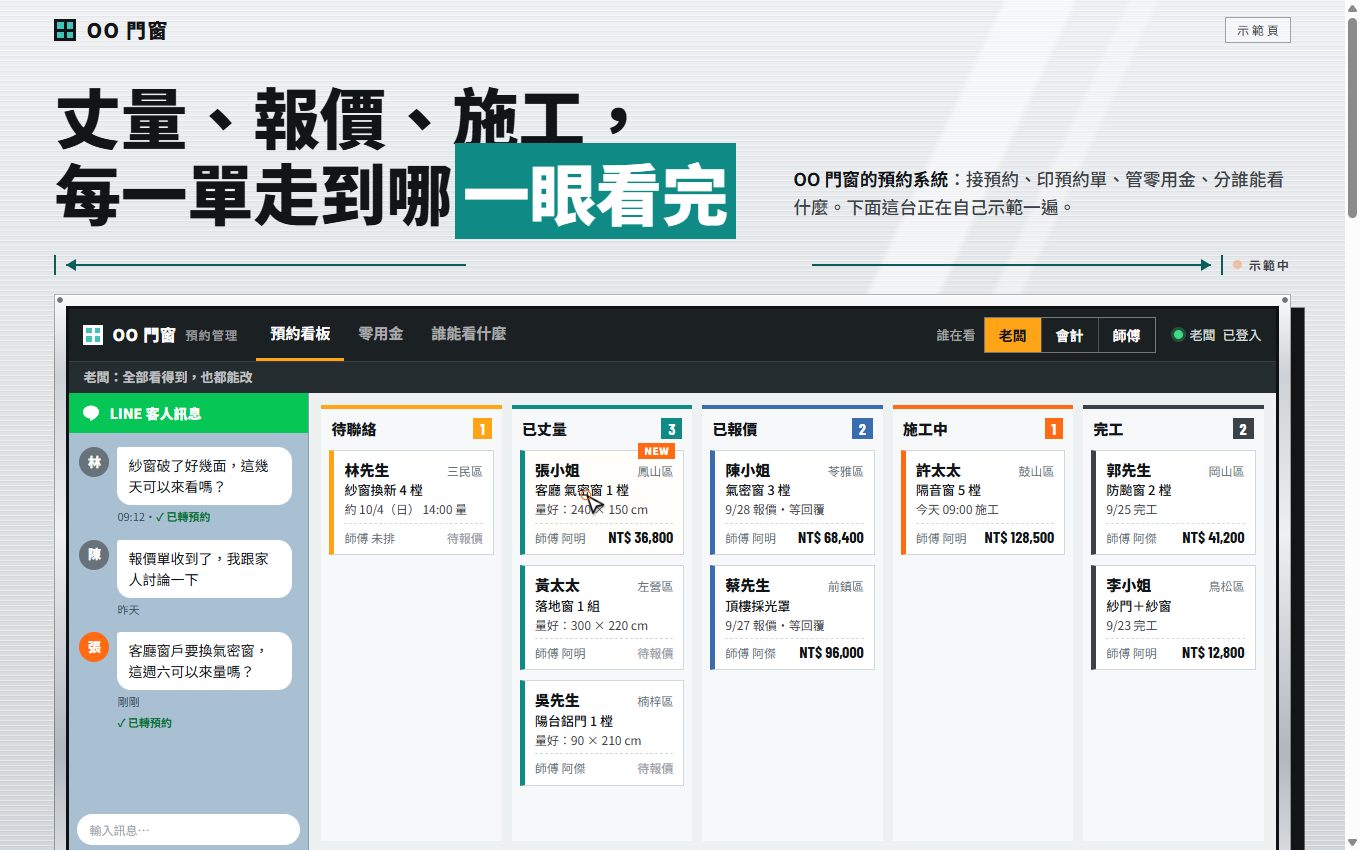Click the count badge on 已報價 column
This screenshot has height=850, width=1360.
tap(862, 430)
